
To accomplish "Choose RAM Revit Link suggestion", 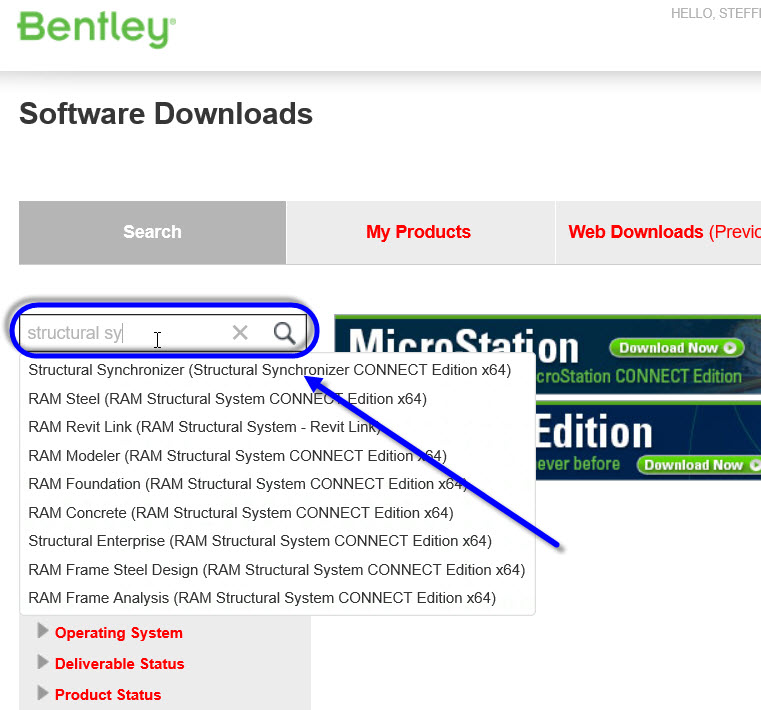I will (204, 427).
